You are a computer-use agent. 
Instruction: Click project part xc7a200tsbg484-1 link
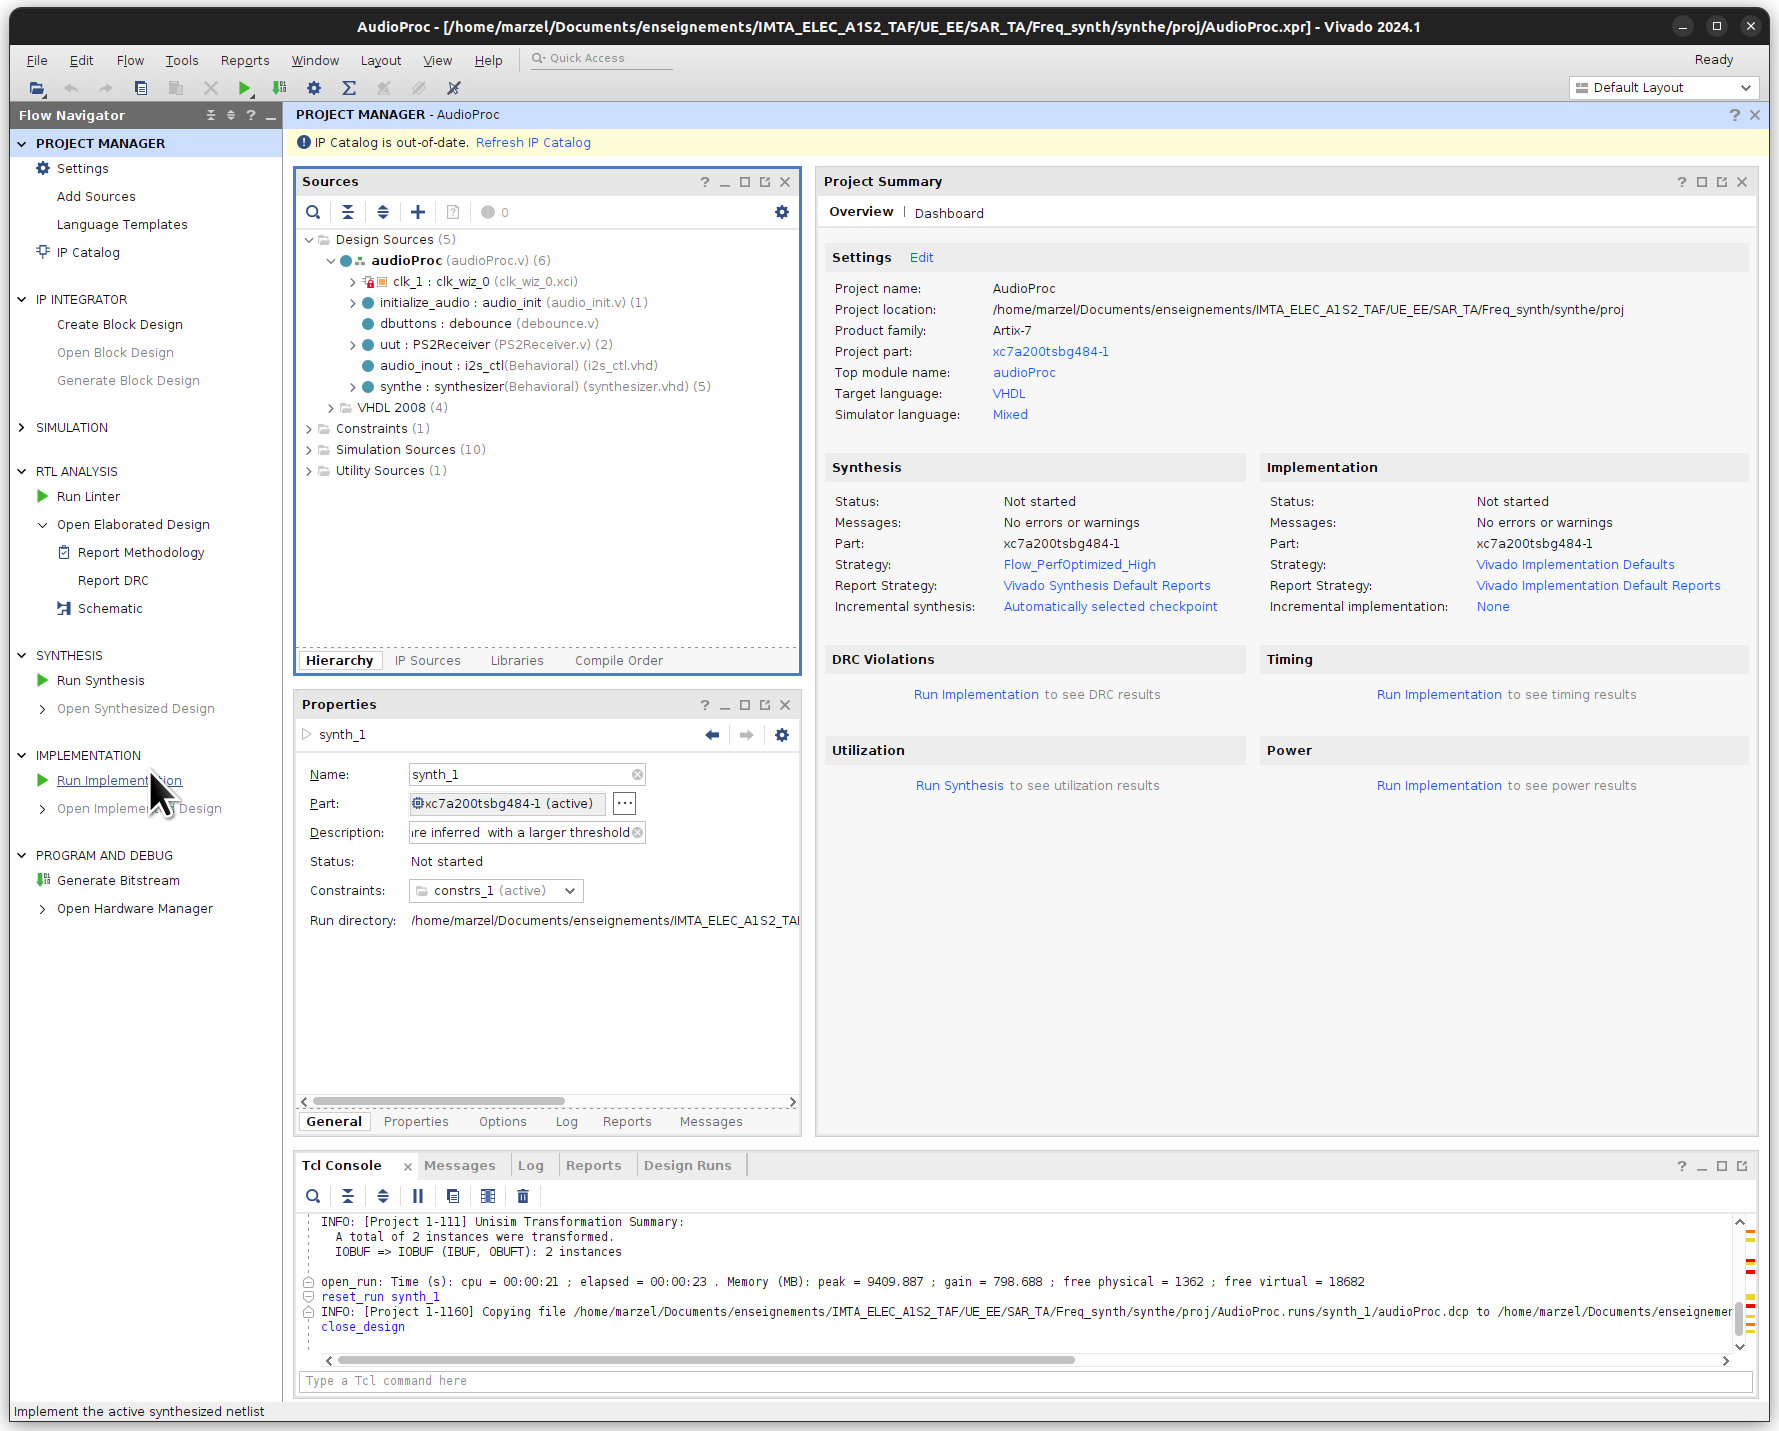click(1050, 352)
